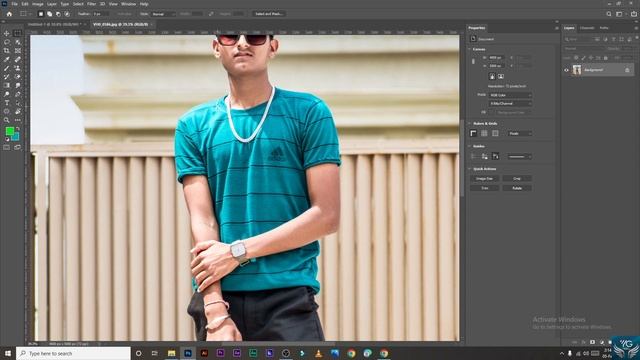Open the RGB Color mode dropdown
The height and width of the screenshot is (360, 640).
510,95
